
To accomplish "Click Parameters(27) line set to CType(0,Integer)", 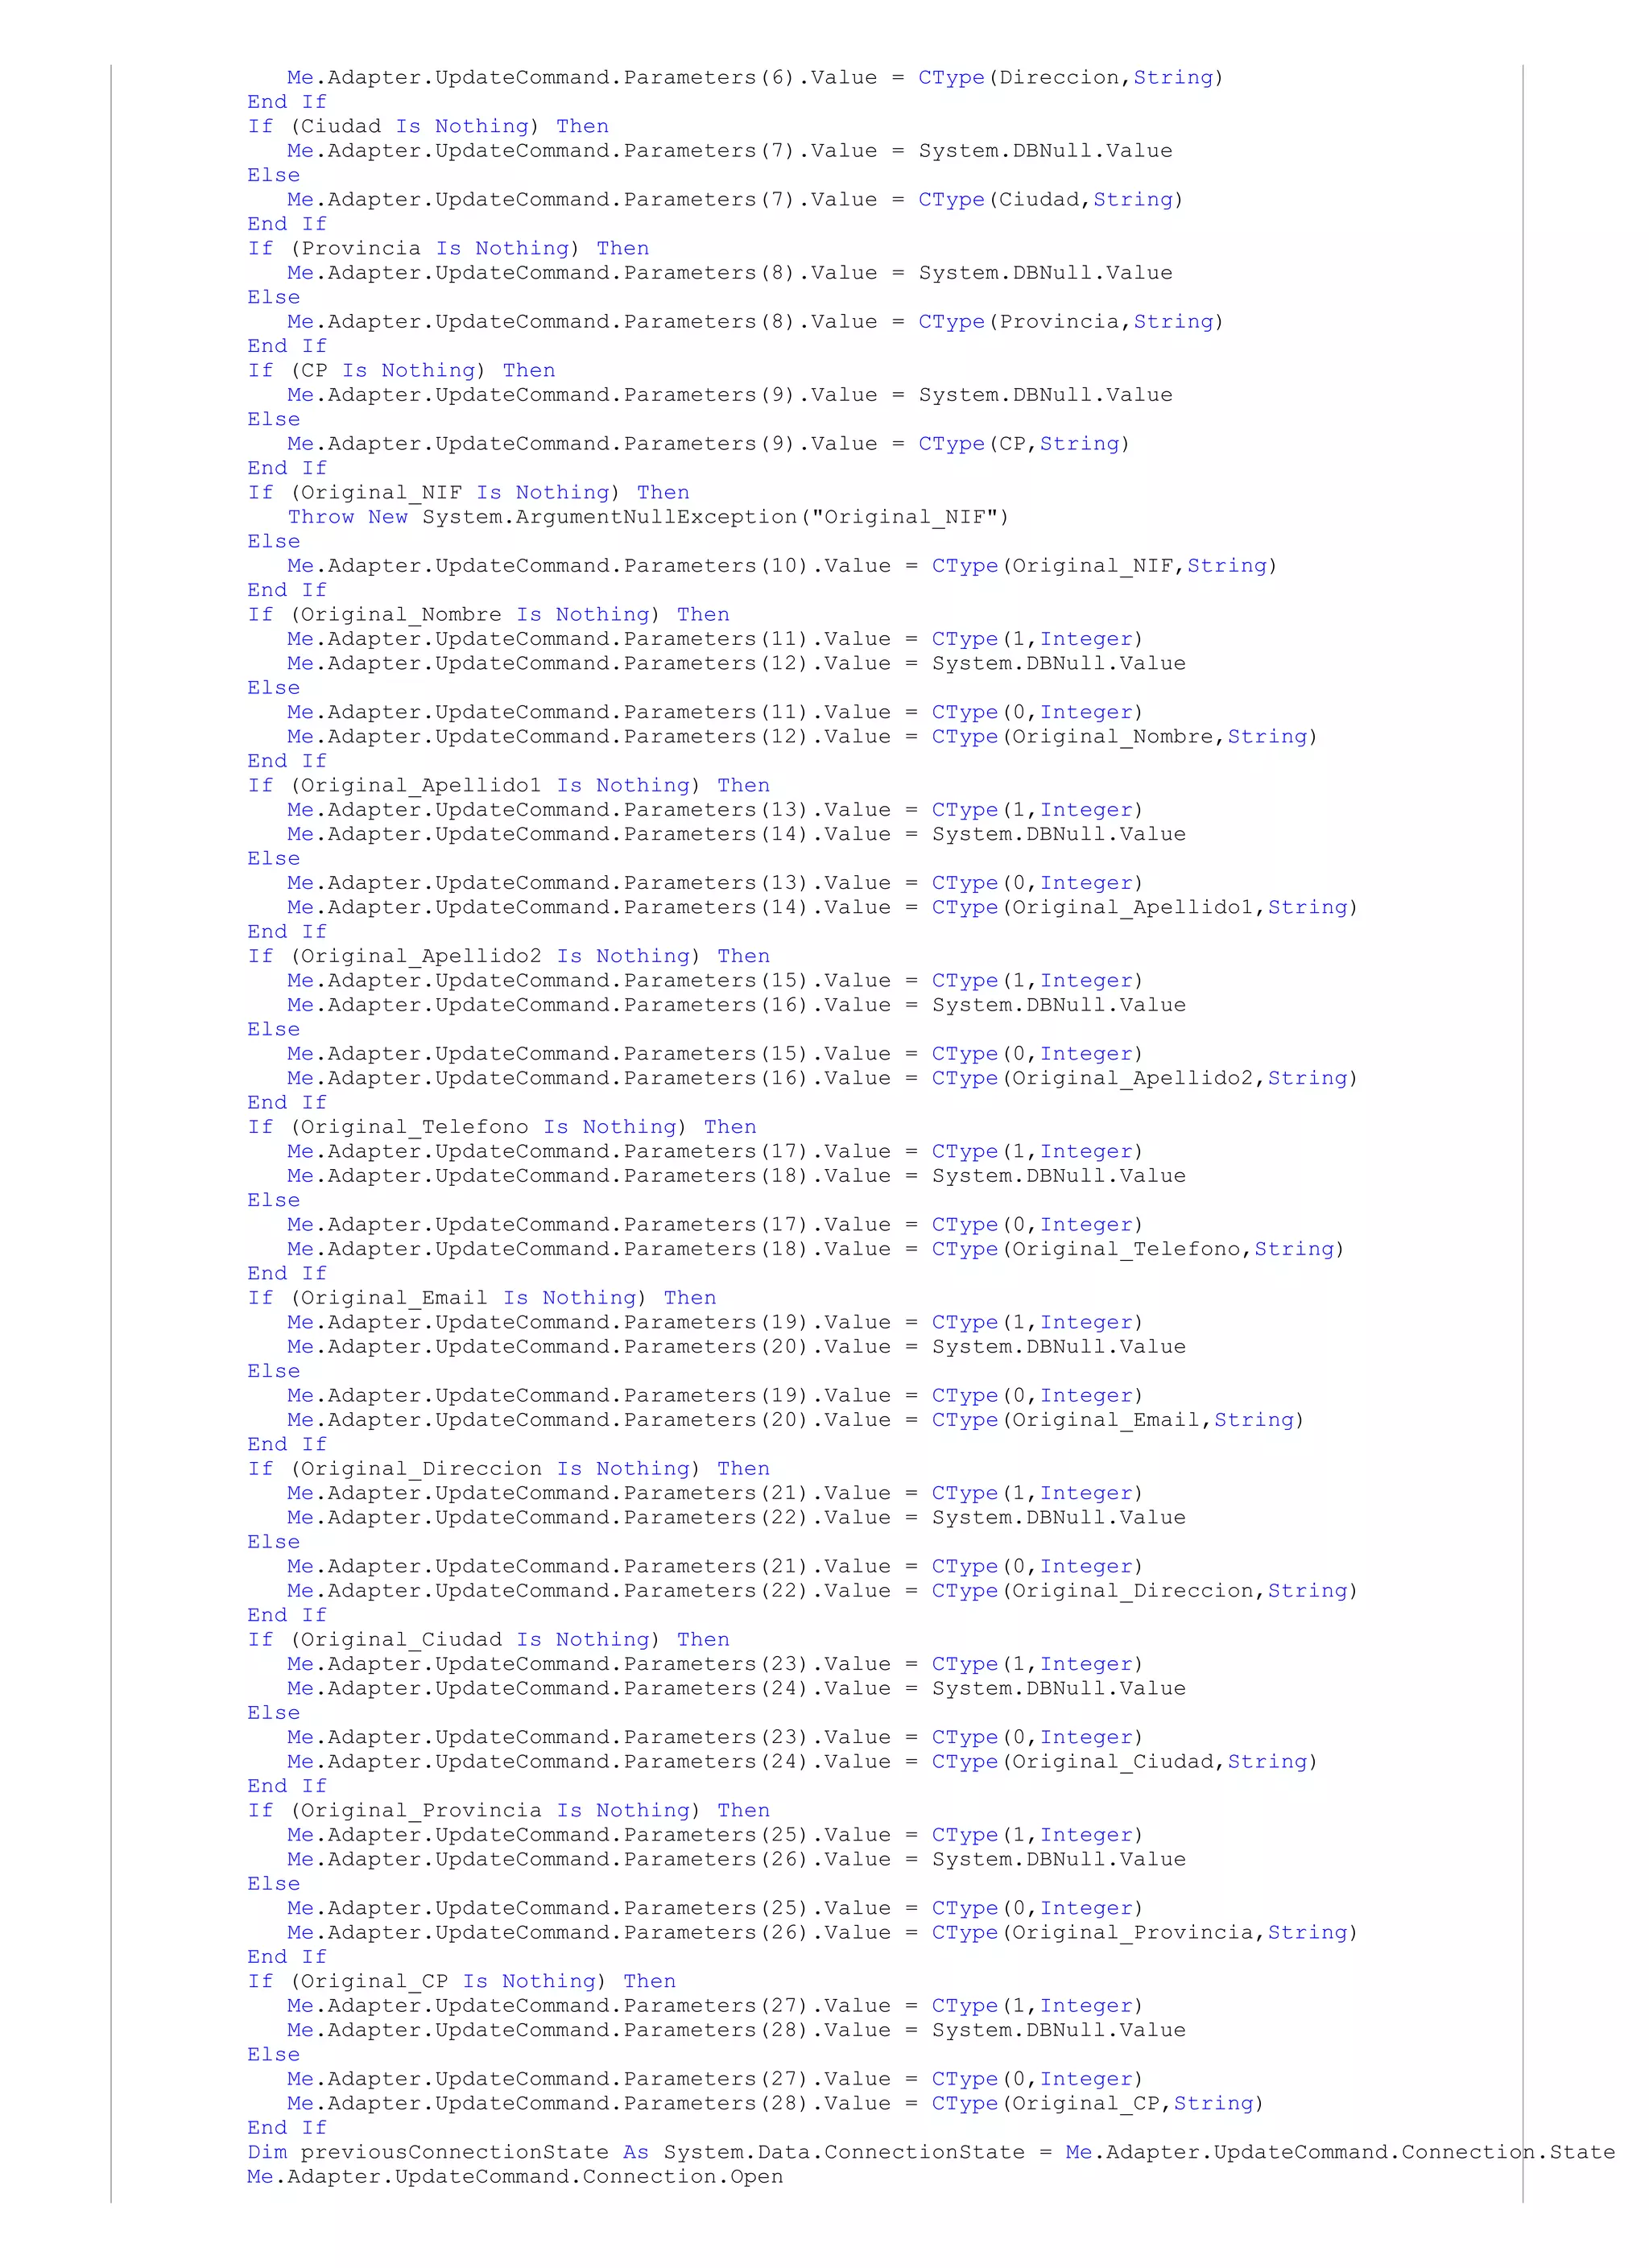I will click(x=715, y=2079).
